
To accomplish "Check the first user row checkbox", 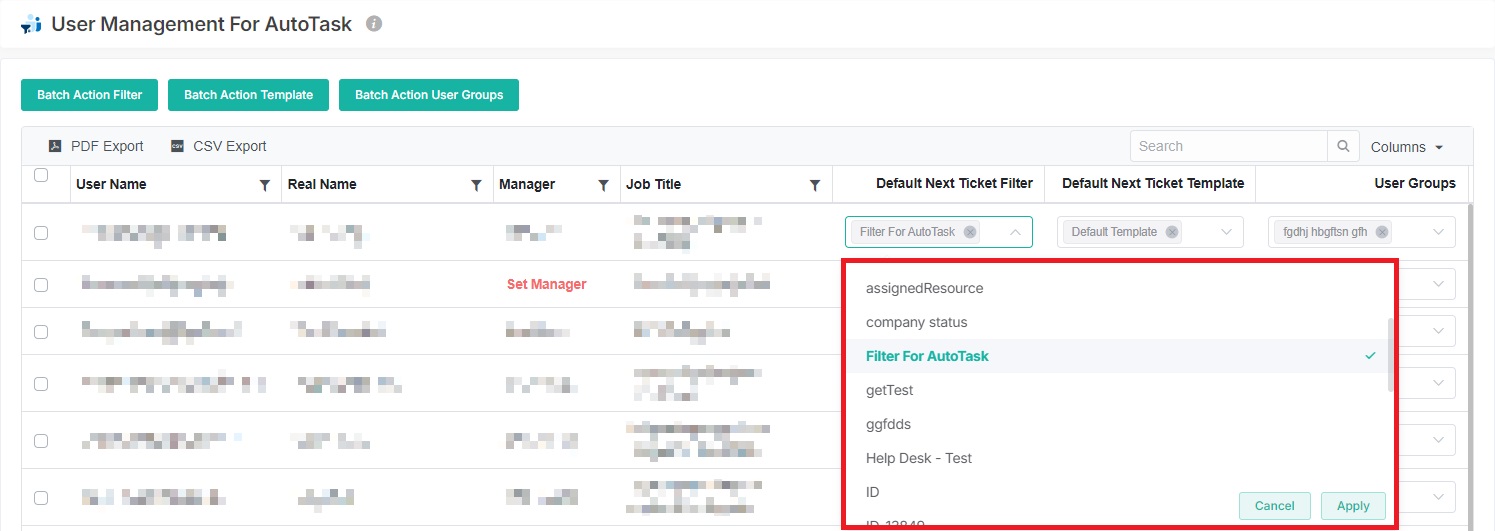I will (41, 233).
